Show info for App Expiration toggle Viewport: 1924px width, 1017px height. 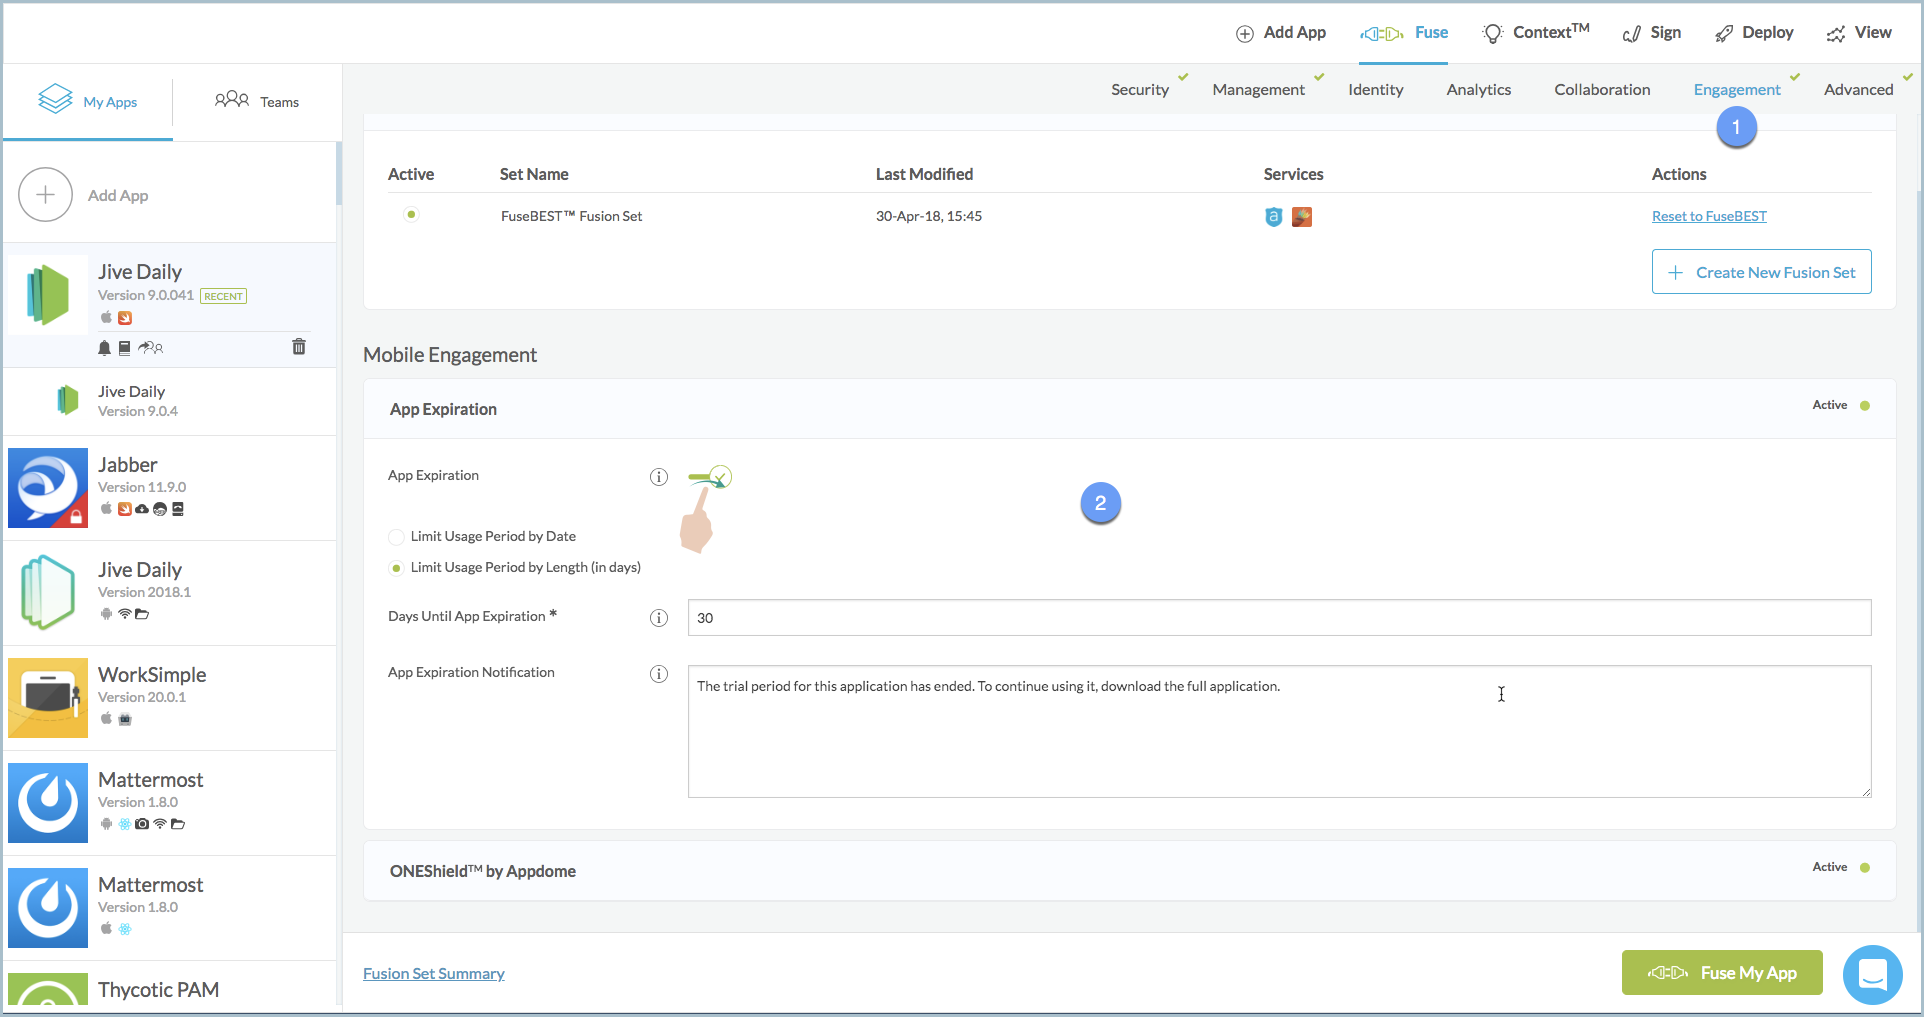pos(659,477)
